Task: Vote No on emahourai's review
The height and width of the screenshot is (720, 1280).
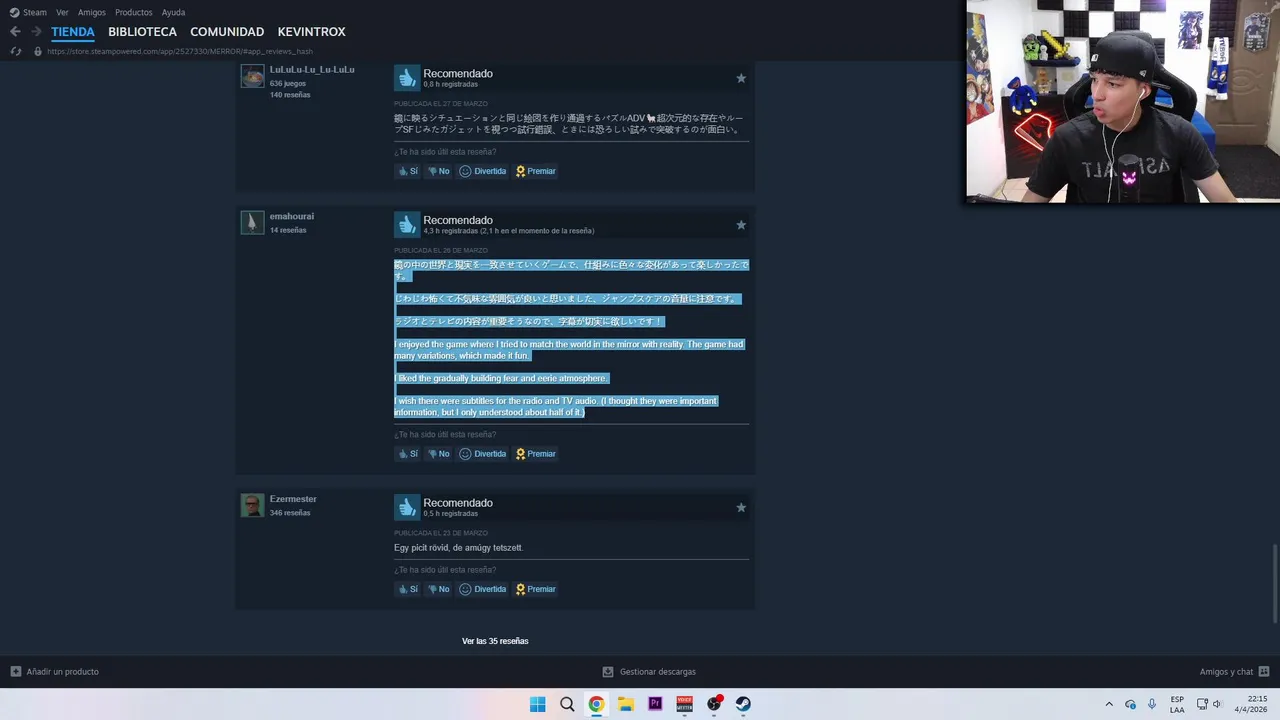Action: pyautogui.click(x=439, y=454)
